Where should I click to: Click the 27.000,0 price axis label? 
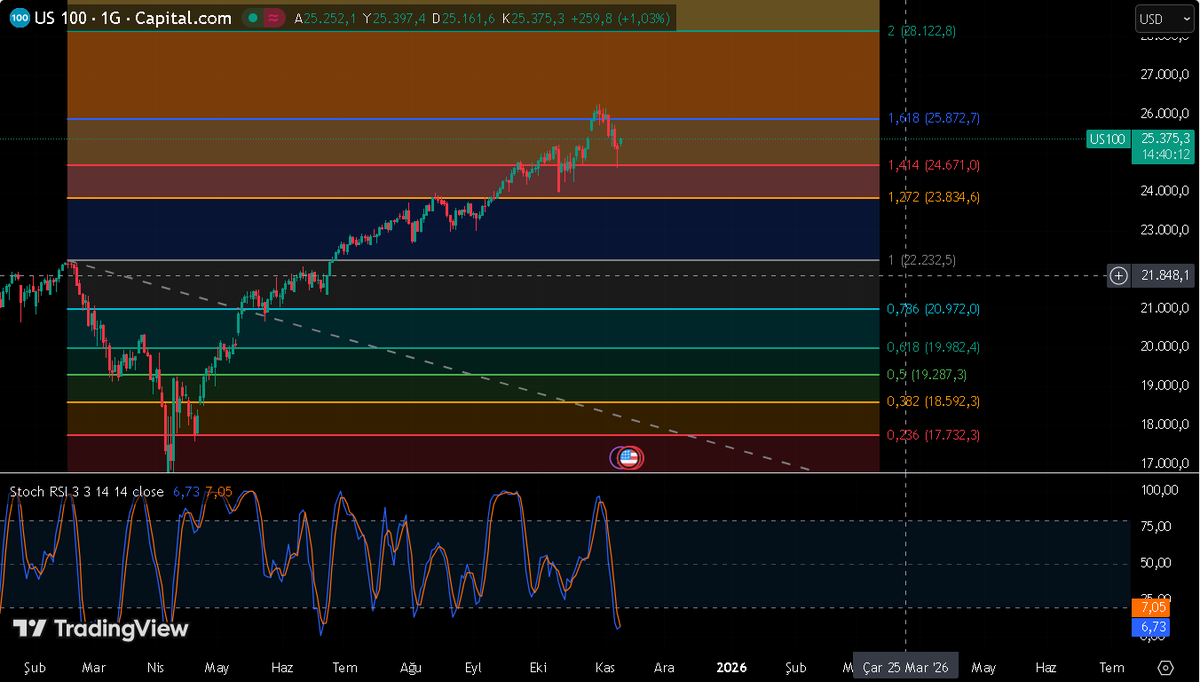(x=1164, y=75)
